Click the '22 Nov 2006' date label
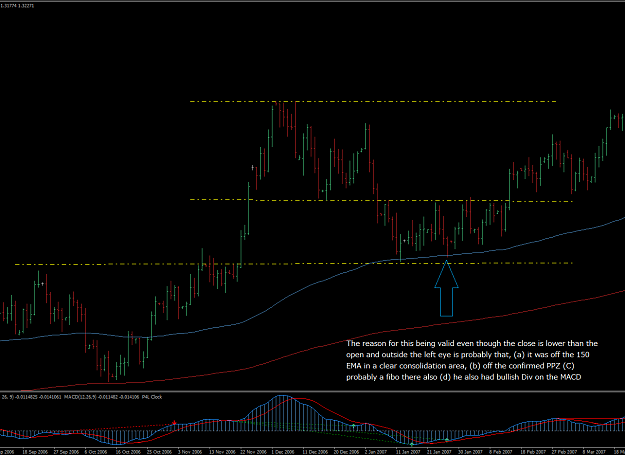This screenshot has height=455, width=625. pos(254,452)
